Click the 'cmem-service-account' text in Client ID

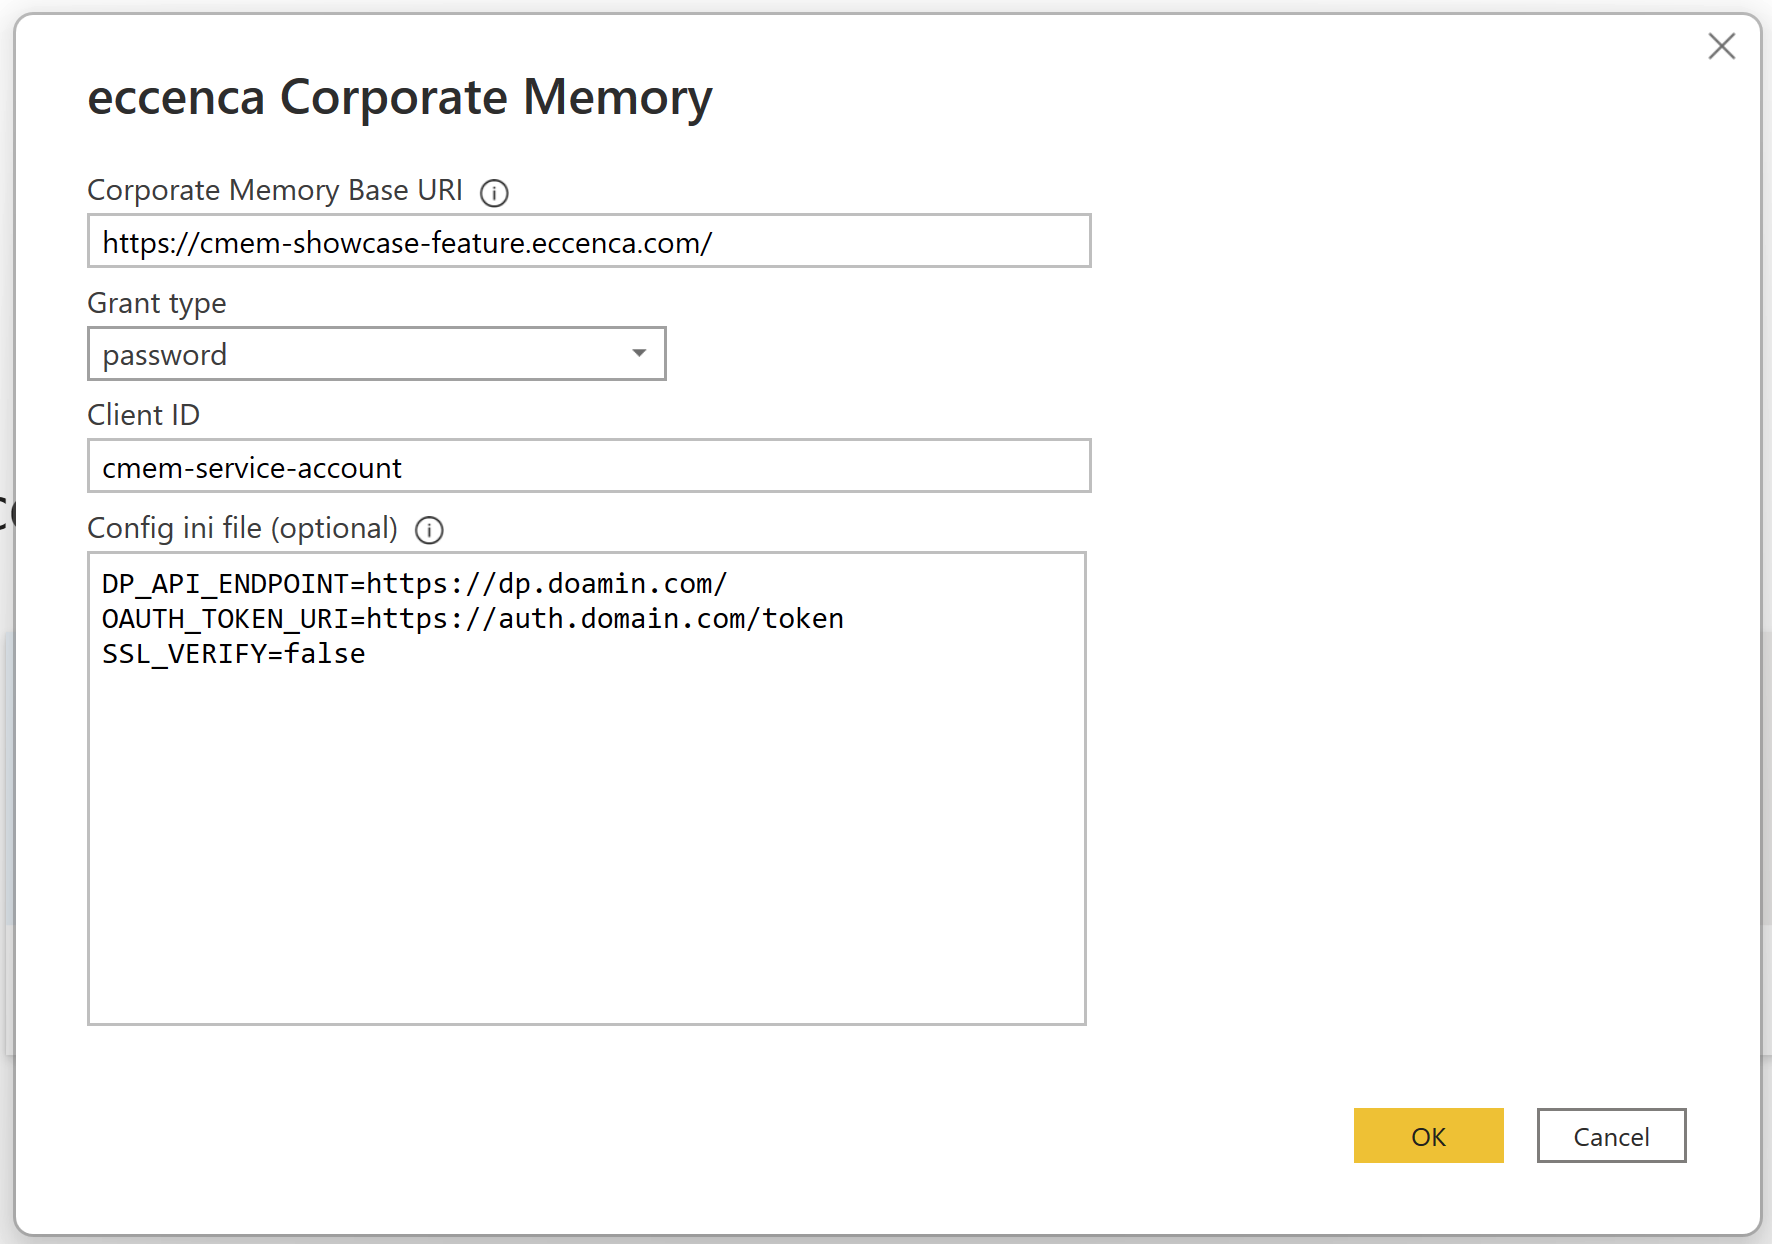[x=252, y=468]
